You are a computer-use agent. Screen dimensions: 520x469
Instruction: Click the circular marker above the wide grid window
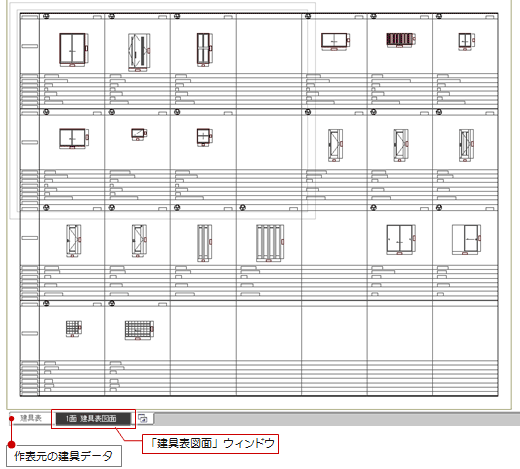(x=112, y=303)
